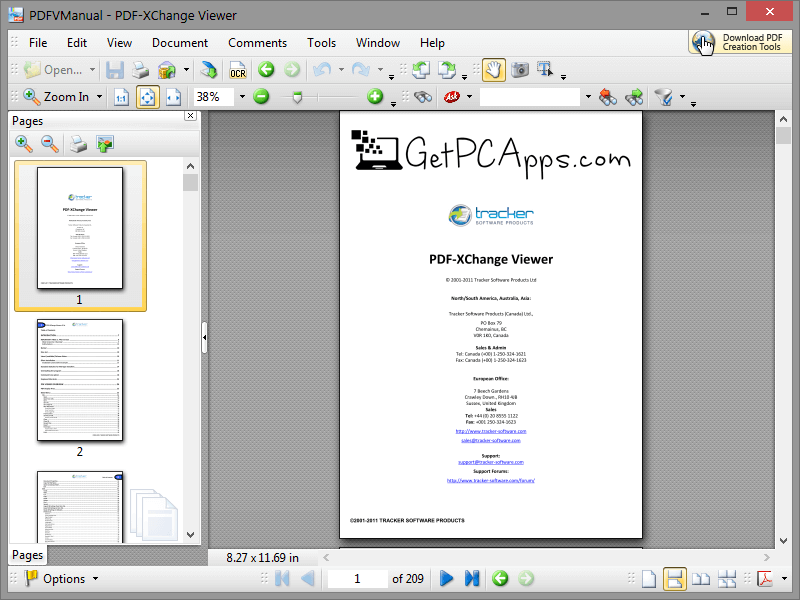Go to next view with the green forward arrow in the toolbar

[292, 69]
